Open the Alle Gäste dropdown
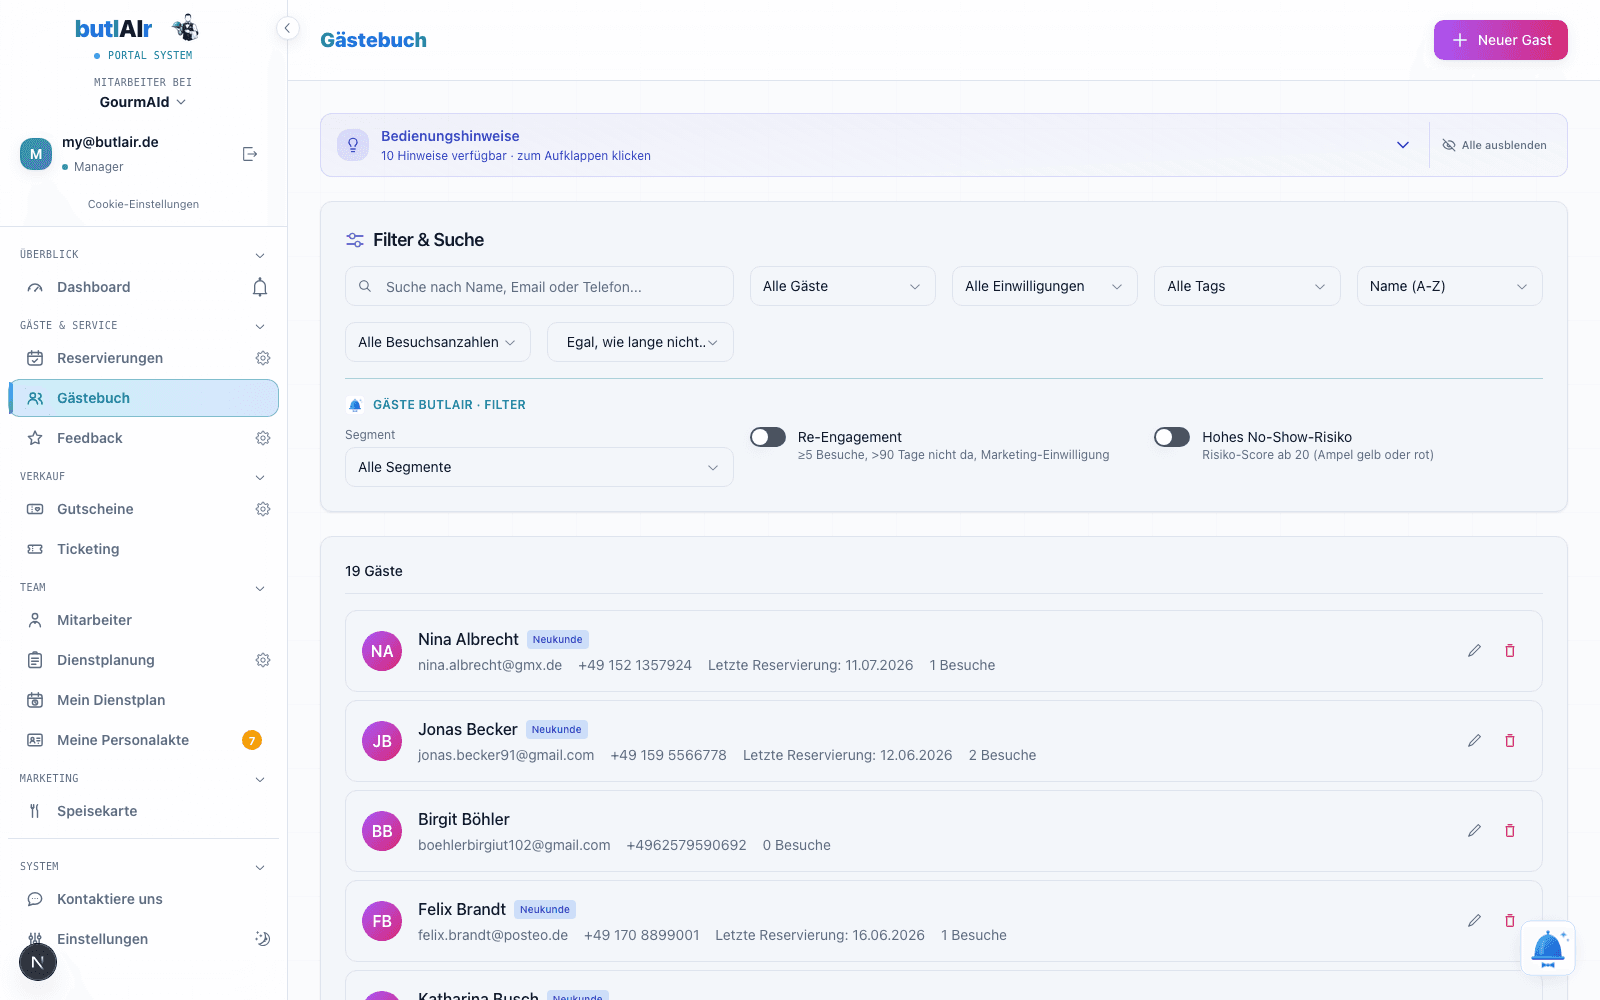This screenshot has width=1600, height=1000. click(843, 286)
